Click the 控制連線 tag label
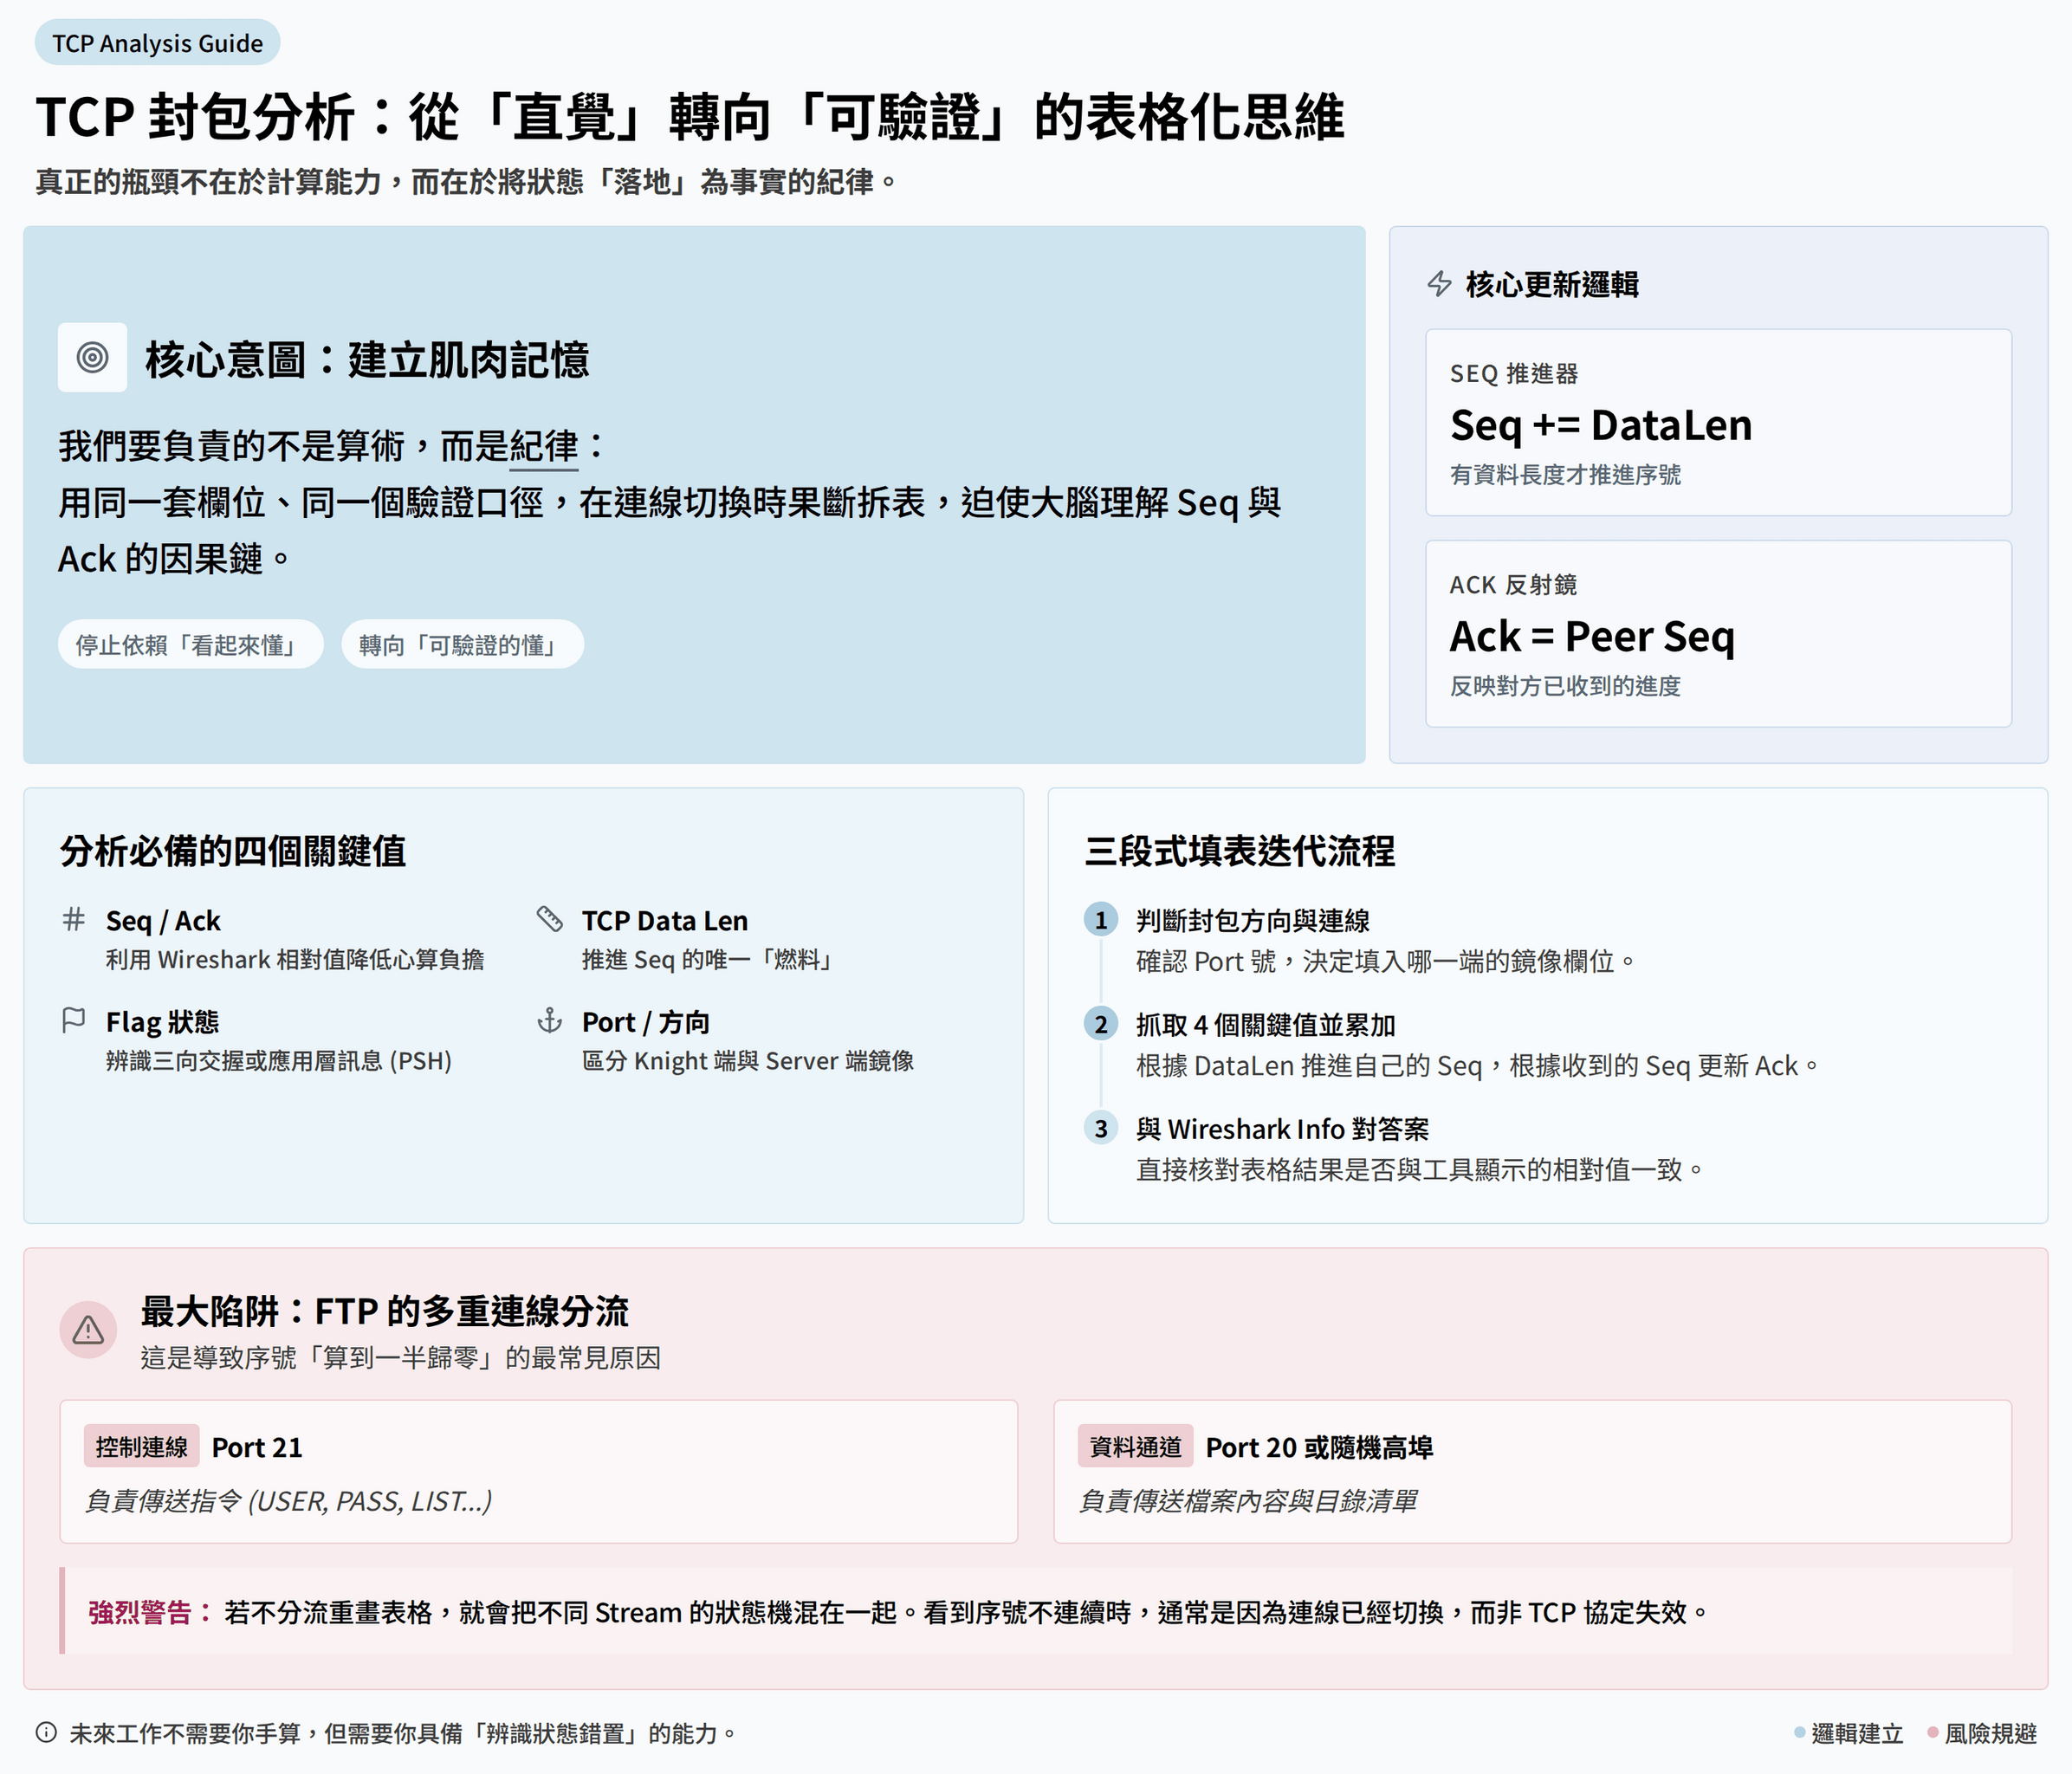Image resolution: width=2072 pixels, height=1774 pixels. [x=142, y=1446]
